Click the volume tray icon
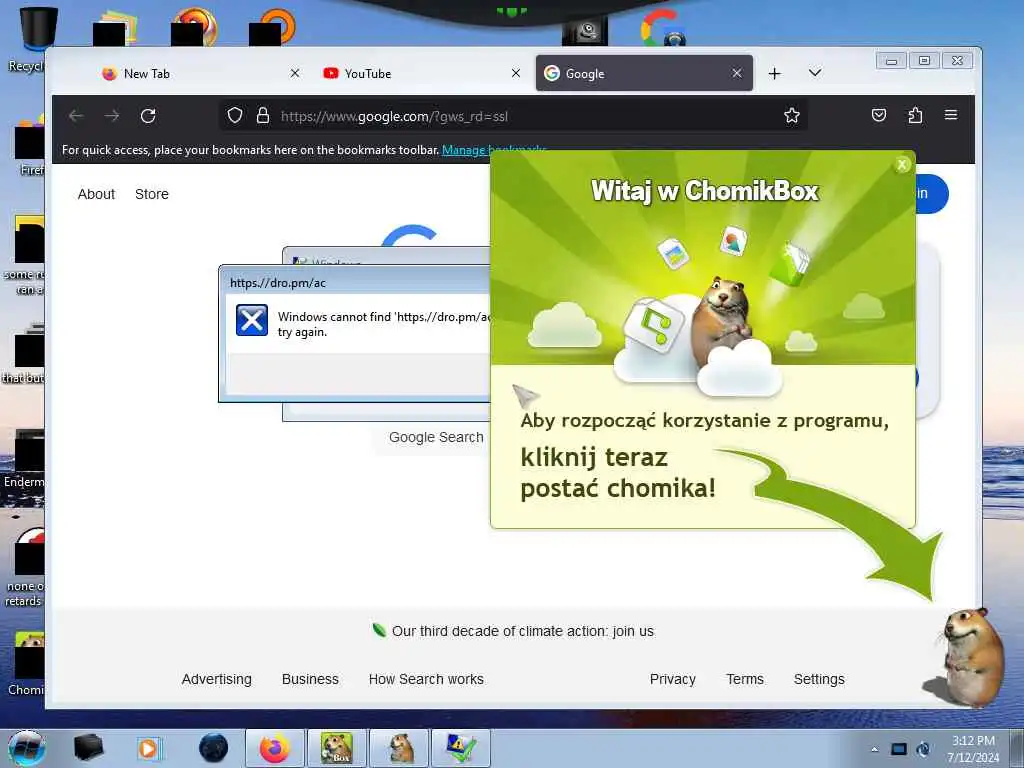Image resolution: width=1024 pixels, height=768 pixels. [923, 749]
